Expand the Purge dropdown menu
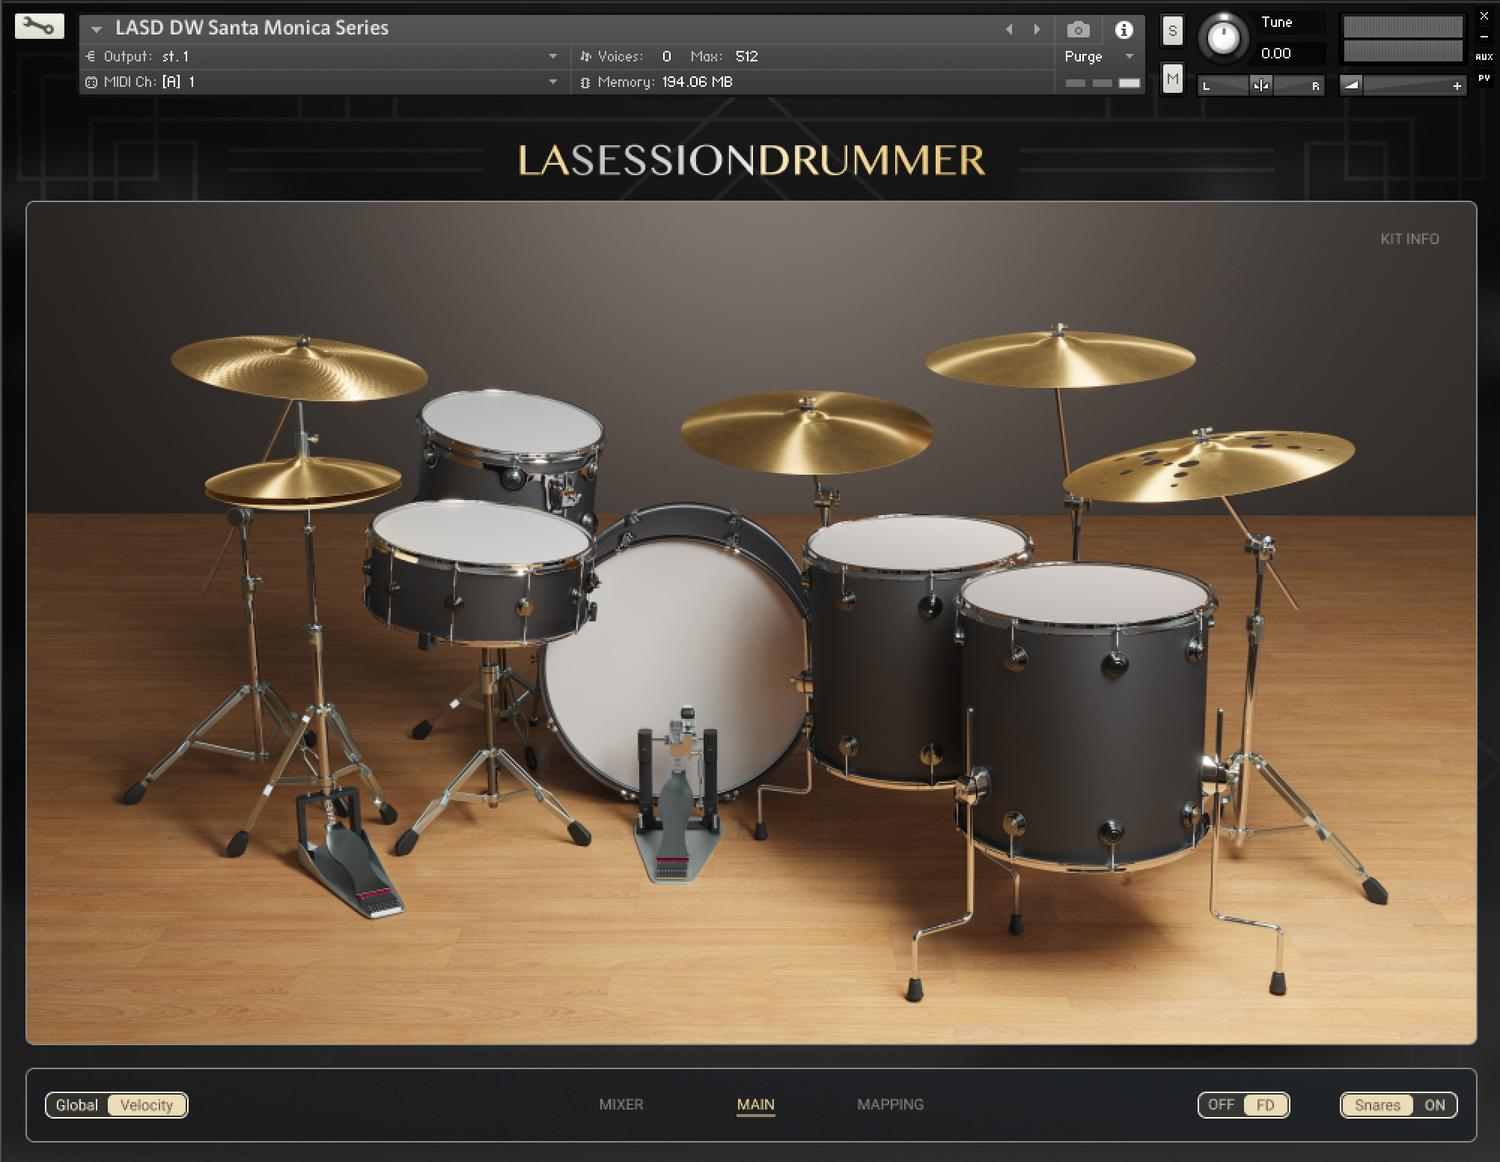 (x=1129, y=56)
